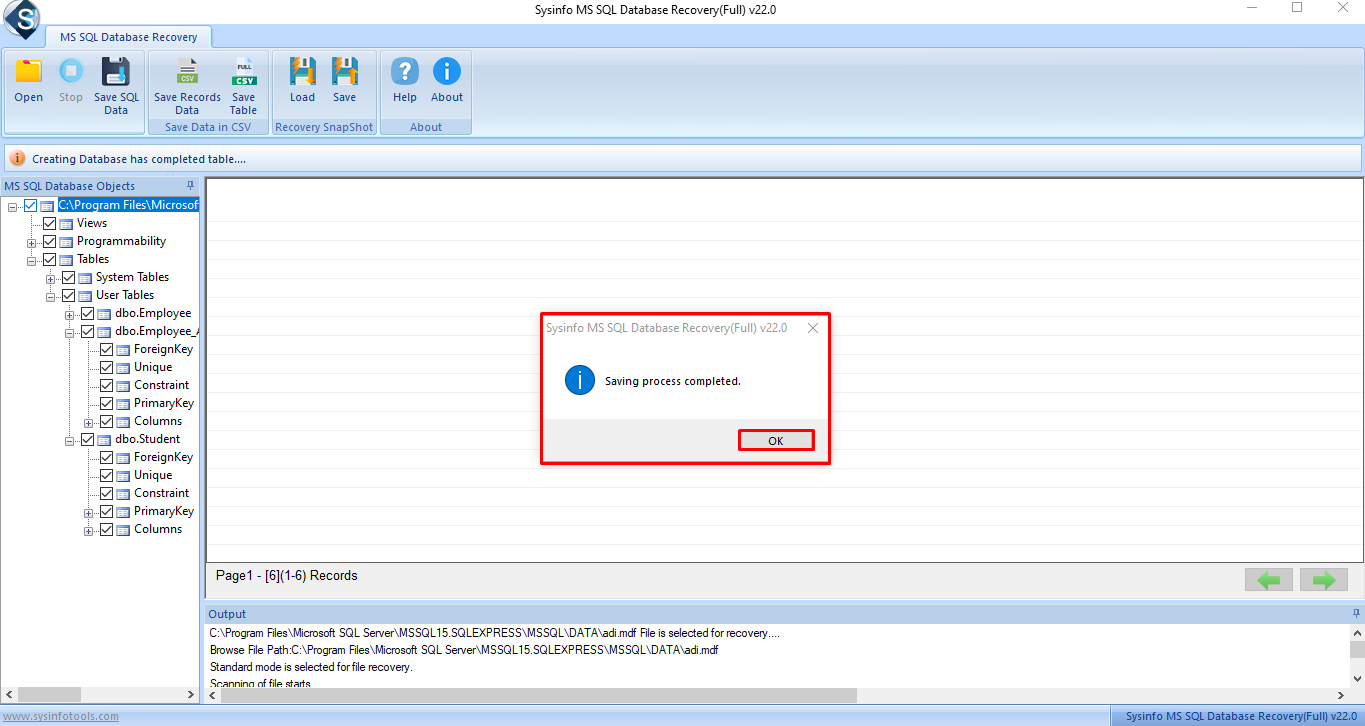The height and width of the screenshot is (726, 1365).
Task: Click 'Standard mode is selected for file recovery.' line
Action: click(311, 667)
